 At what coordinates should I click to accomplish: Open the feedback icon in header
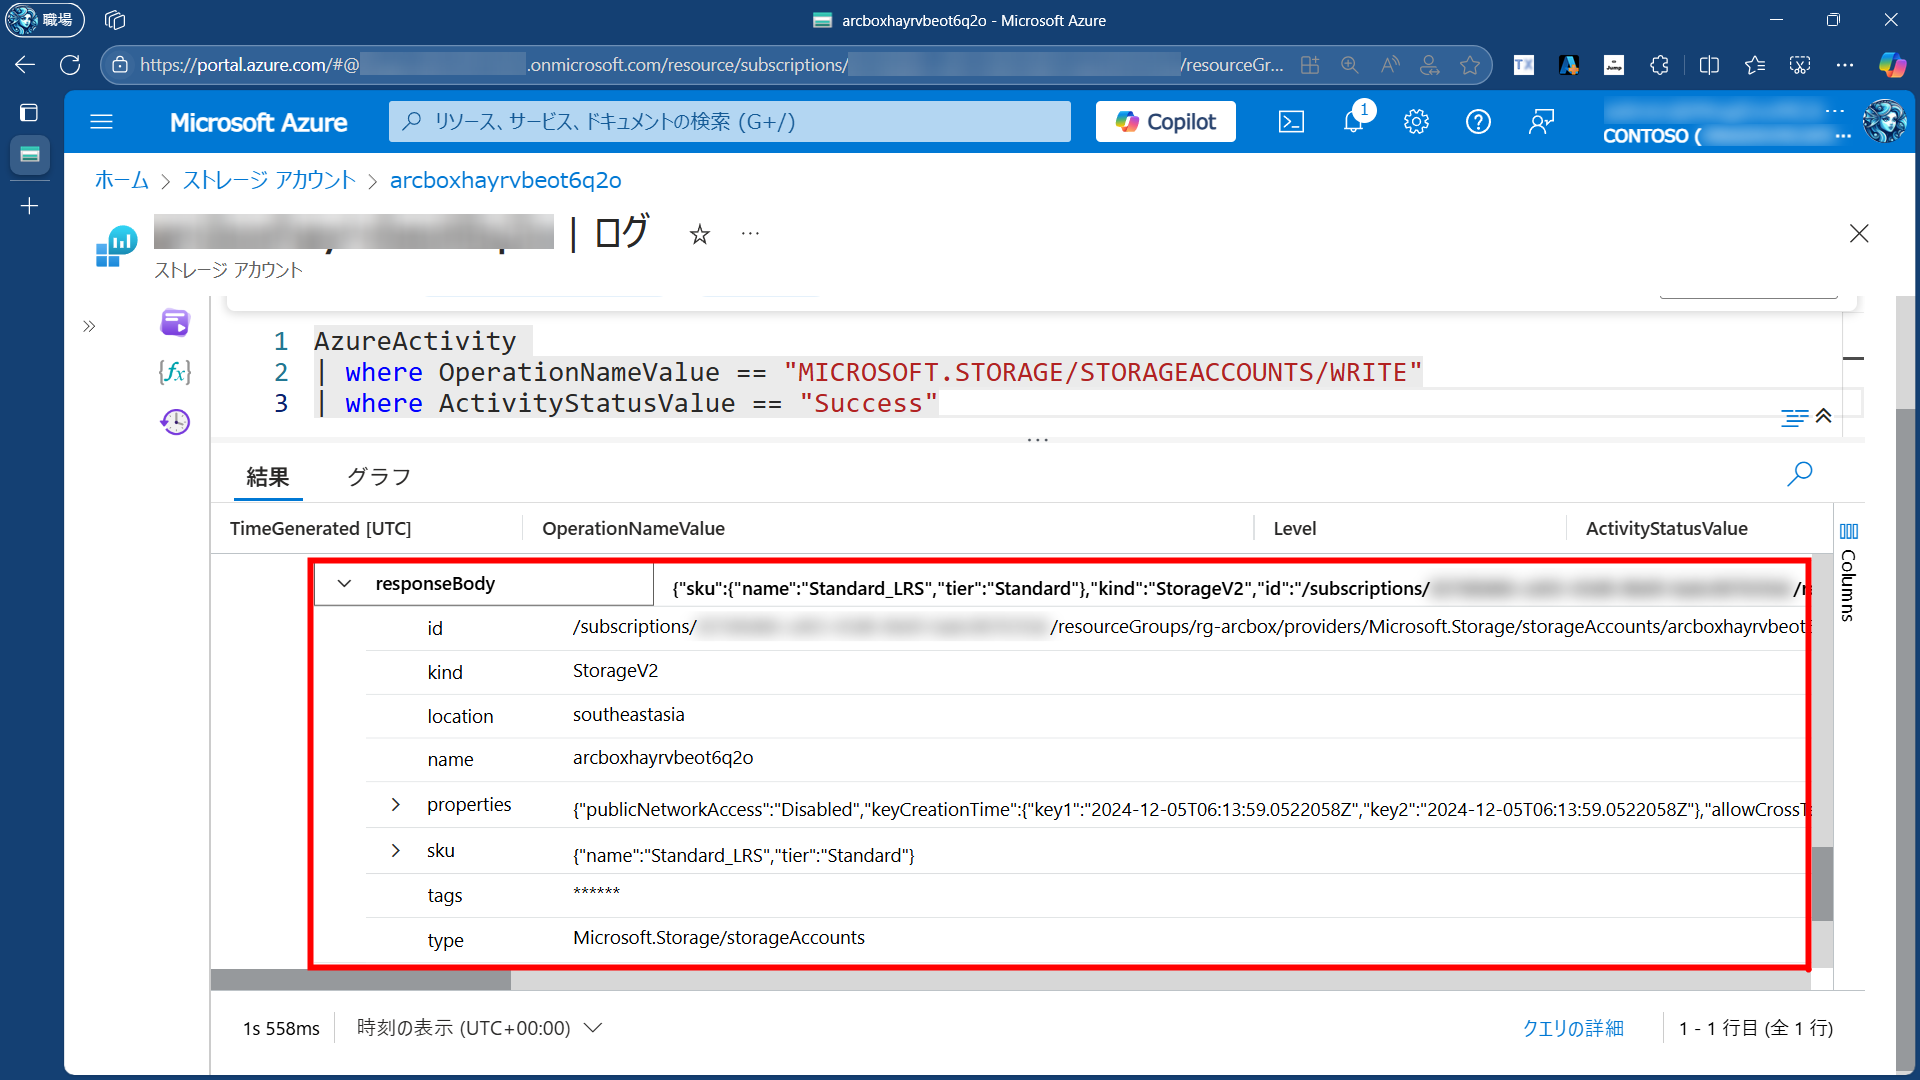[1541, 122]
